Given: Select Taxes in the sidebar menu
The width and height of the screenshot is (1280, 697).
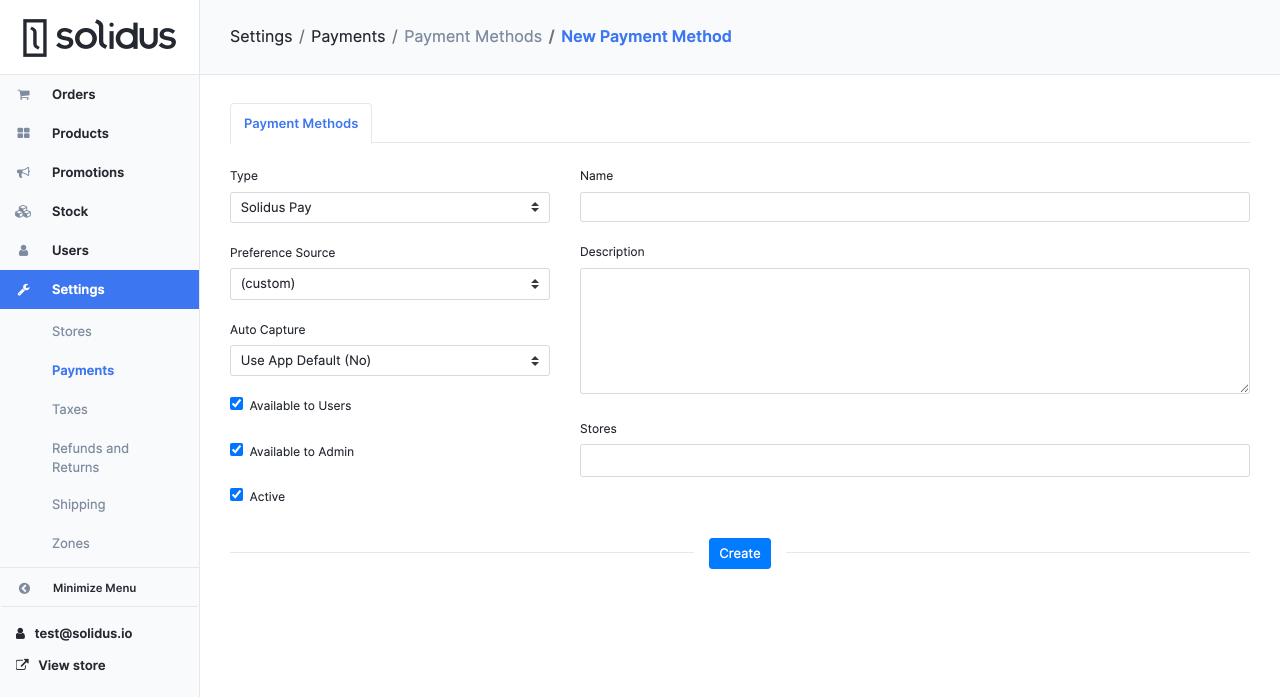Looking at the screenshot, I should [x=69, y=409].
